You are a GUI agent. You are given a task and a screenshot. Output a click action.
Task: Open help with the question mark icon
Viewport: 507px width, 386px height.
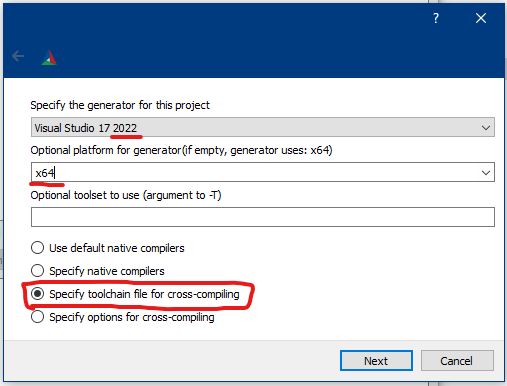pos(436,18)
